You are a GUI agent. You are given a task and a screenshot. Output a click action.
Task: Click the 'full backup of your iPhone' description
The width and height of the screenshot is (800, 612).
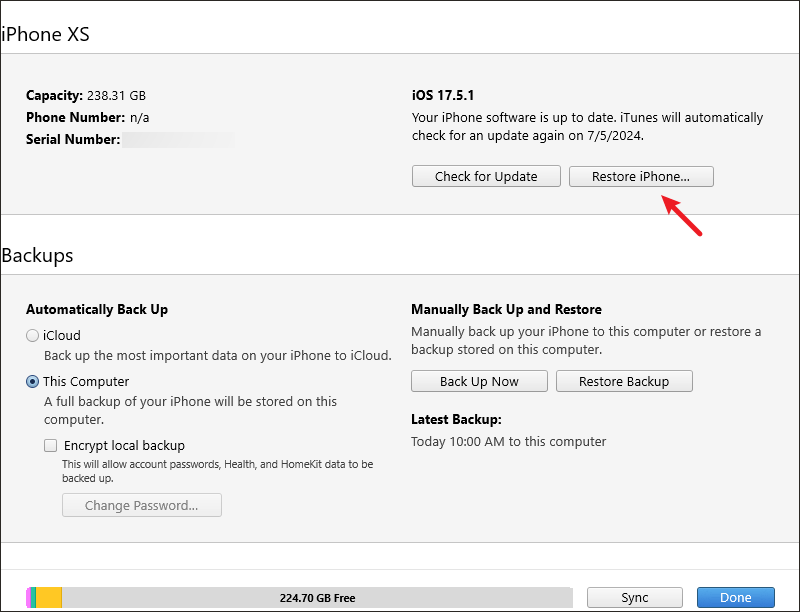tap(190, 411)
